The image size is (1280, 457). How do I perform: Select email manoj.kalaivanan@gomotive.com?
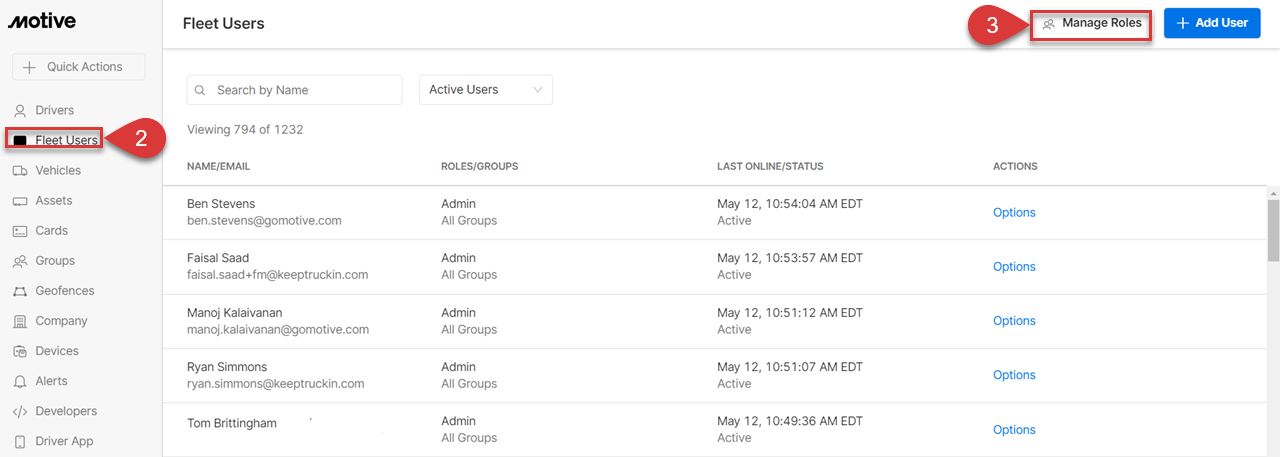click(278, 329)
